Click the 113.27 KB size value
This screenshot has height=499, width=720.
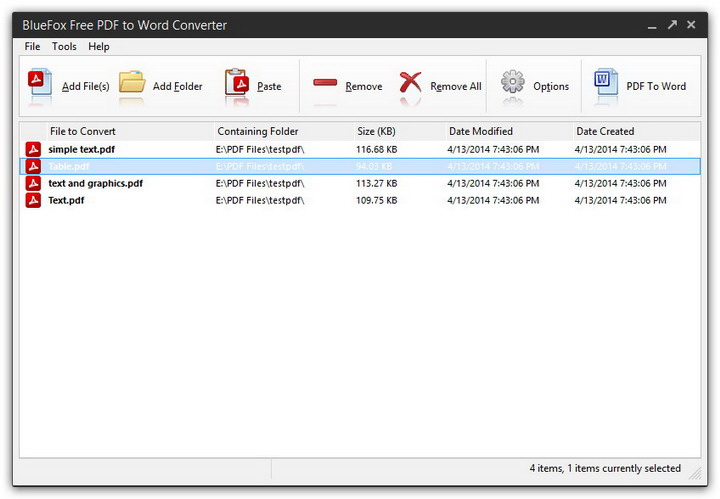point(377,183)
